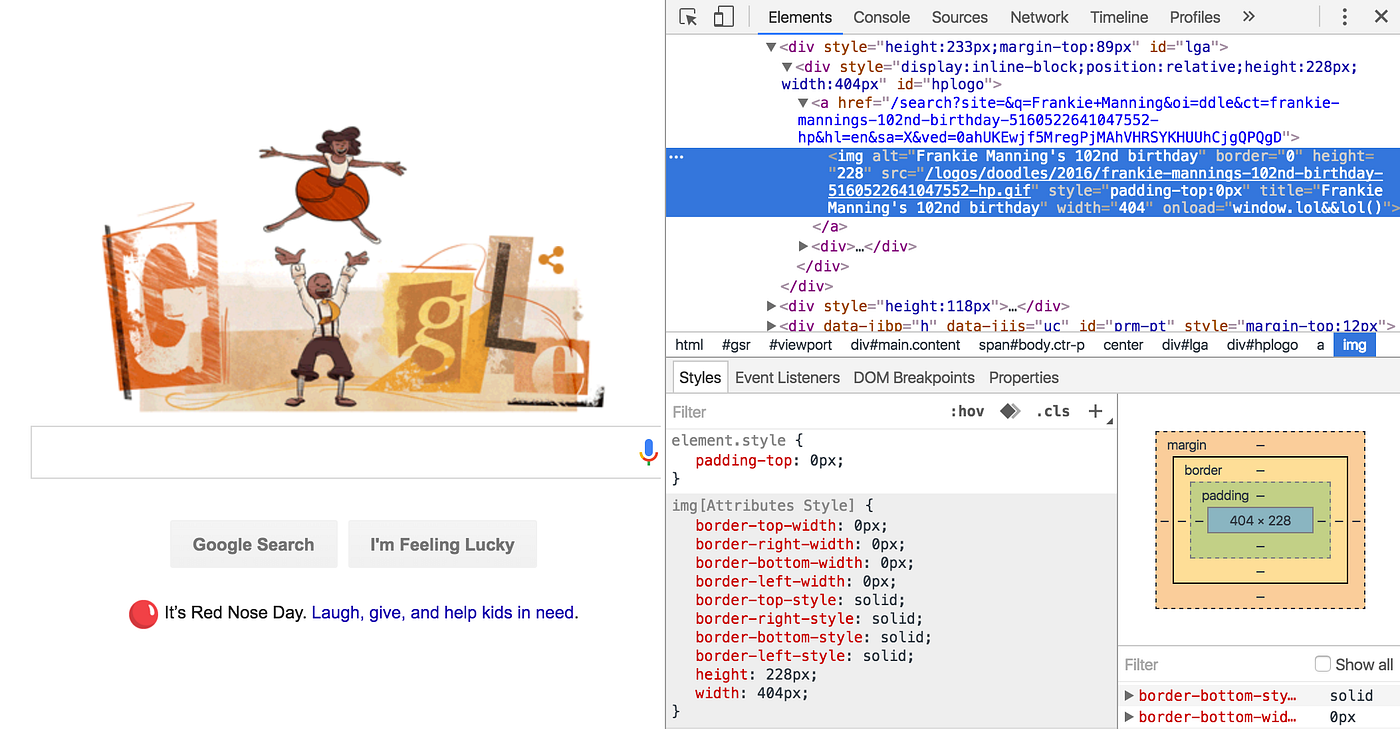Expand computed border-bottom-width property
Viewport: 1400px width, 729px height.
tap(1130, 717)
